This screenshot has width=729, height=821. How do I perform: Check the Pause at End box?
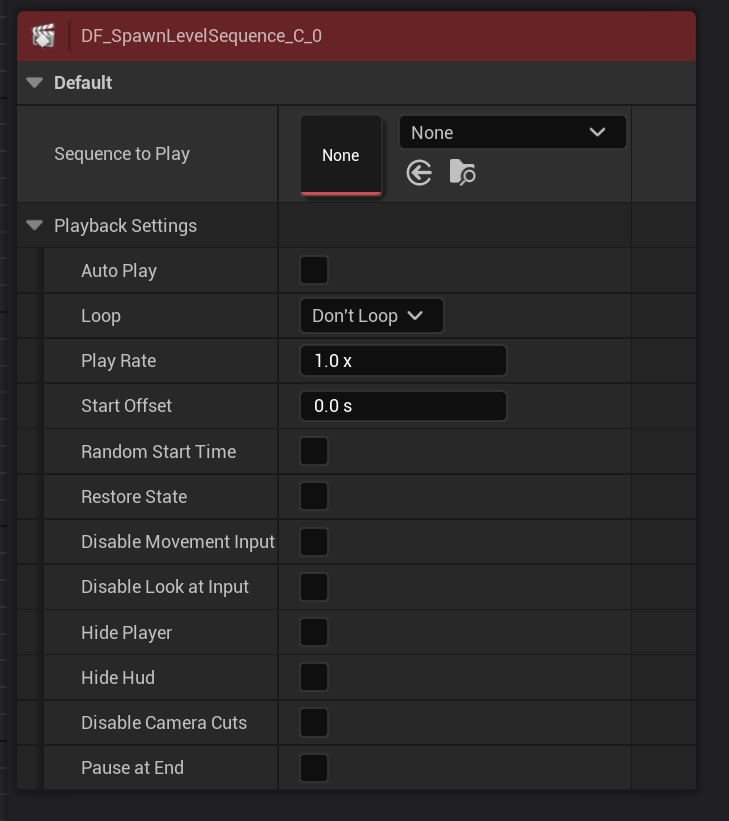tap(314, 768)
